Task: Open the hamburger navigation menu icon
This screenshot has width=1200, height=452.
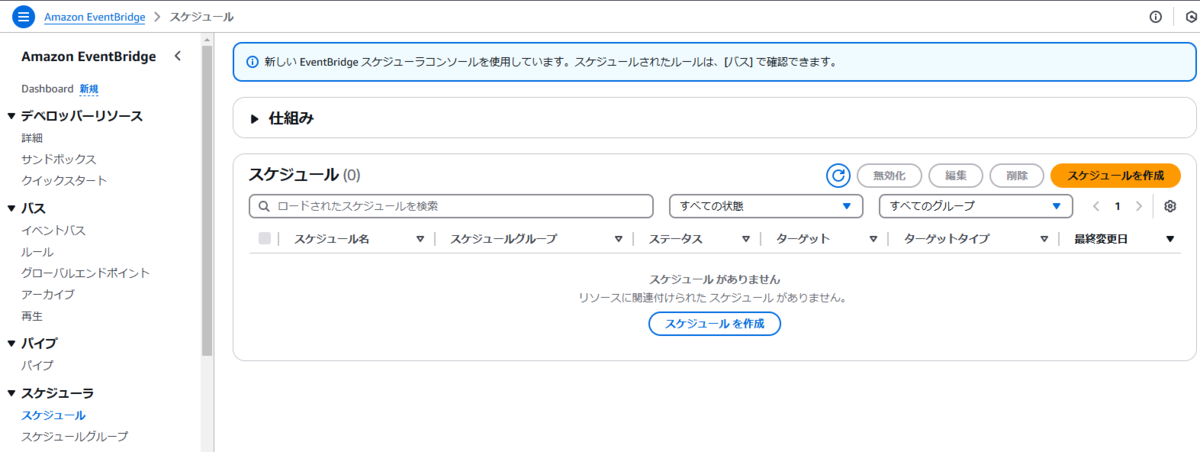Action: pyautogui.click(x=24, y=17)
